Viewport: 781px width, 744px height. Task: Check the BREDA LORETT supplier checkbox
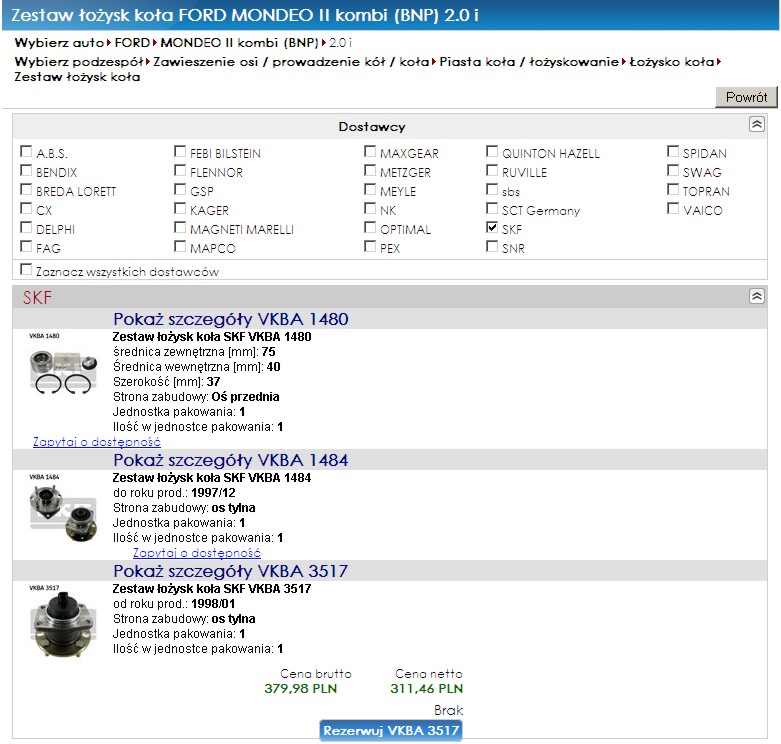coord(26,189)
